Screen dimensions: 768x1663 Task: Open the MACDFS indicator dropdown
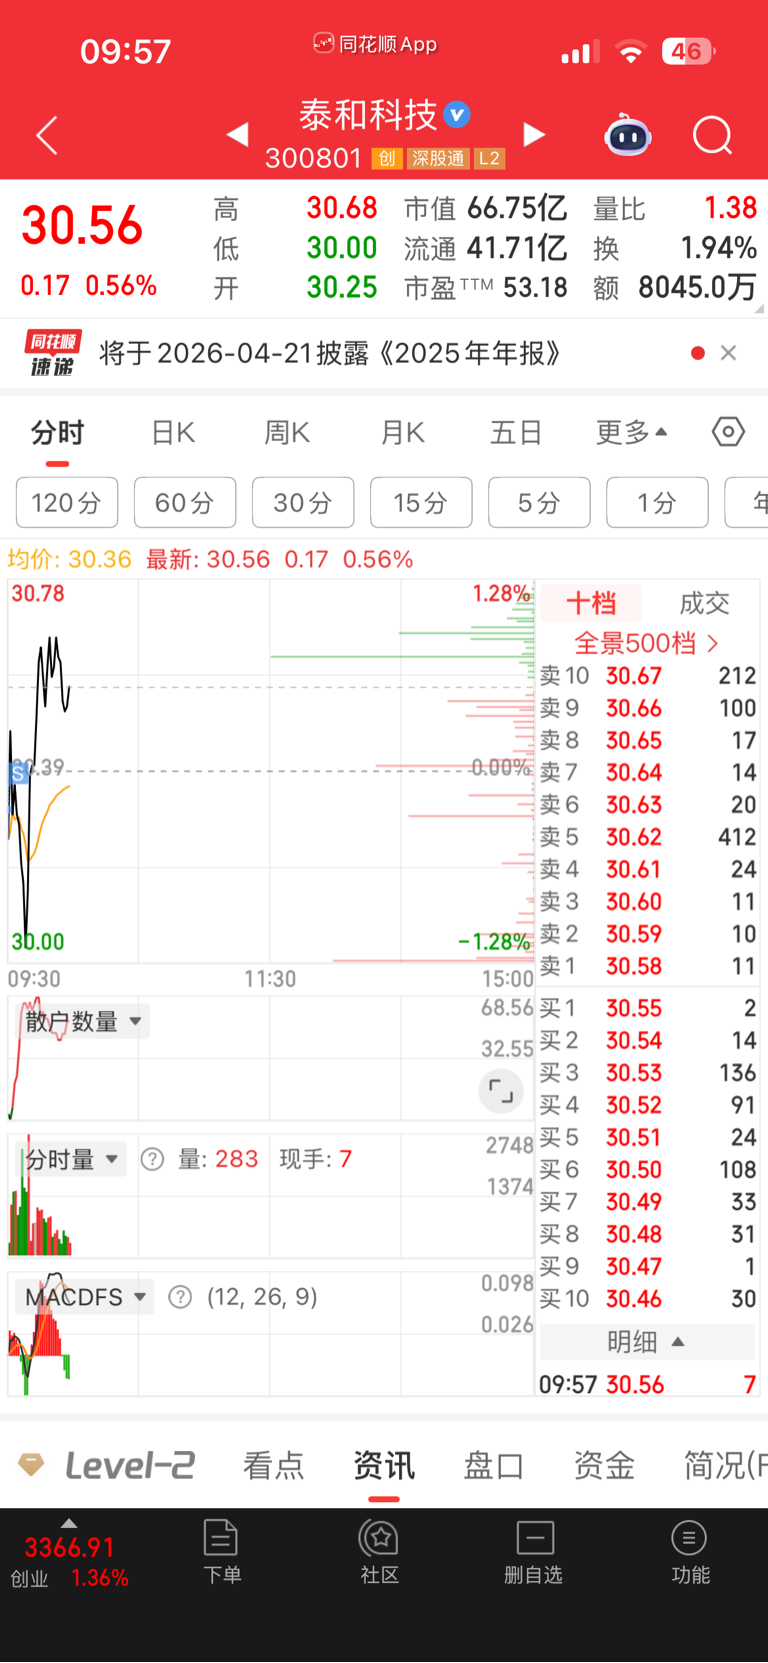(x=86, y=1297)
